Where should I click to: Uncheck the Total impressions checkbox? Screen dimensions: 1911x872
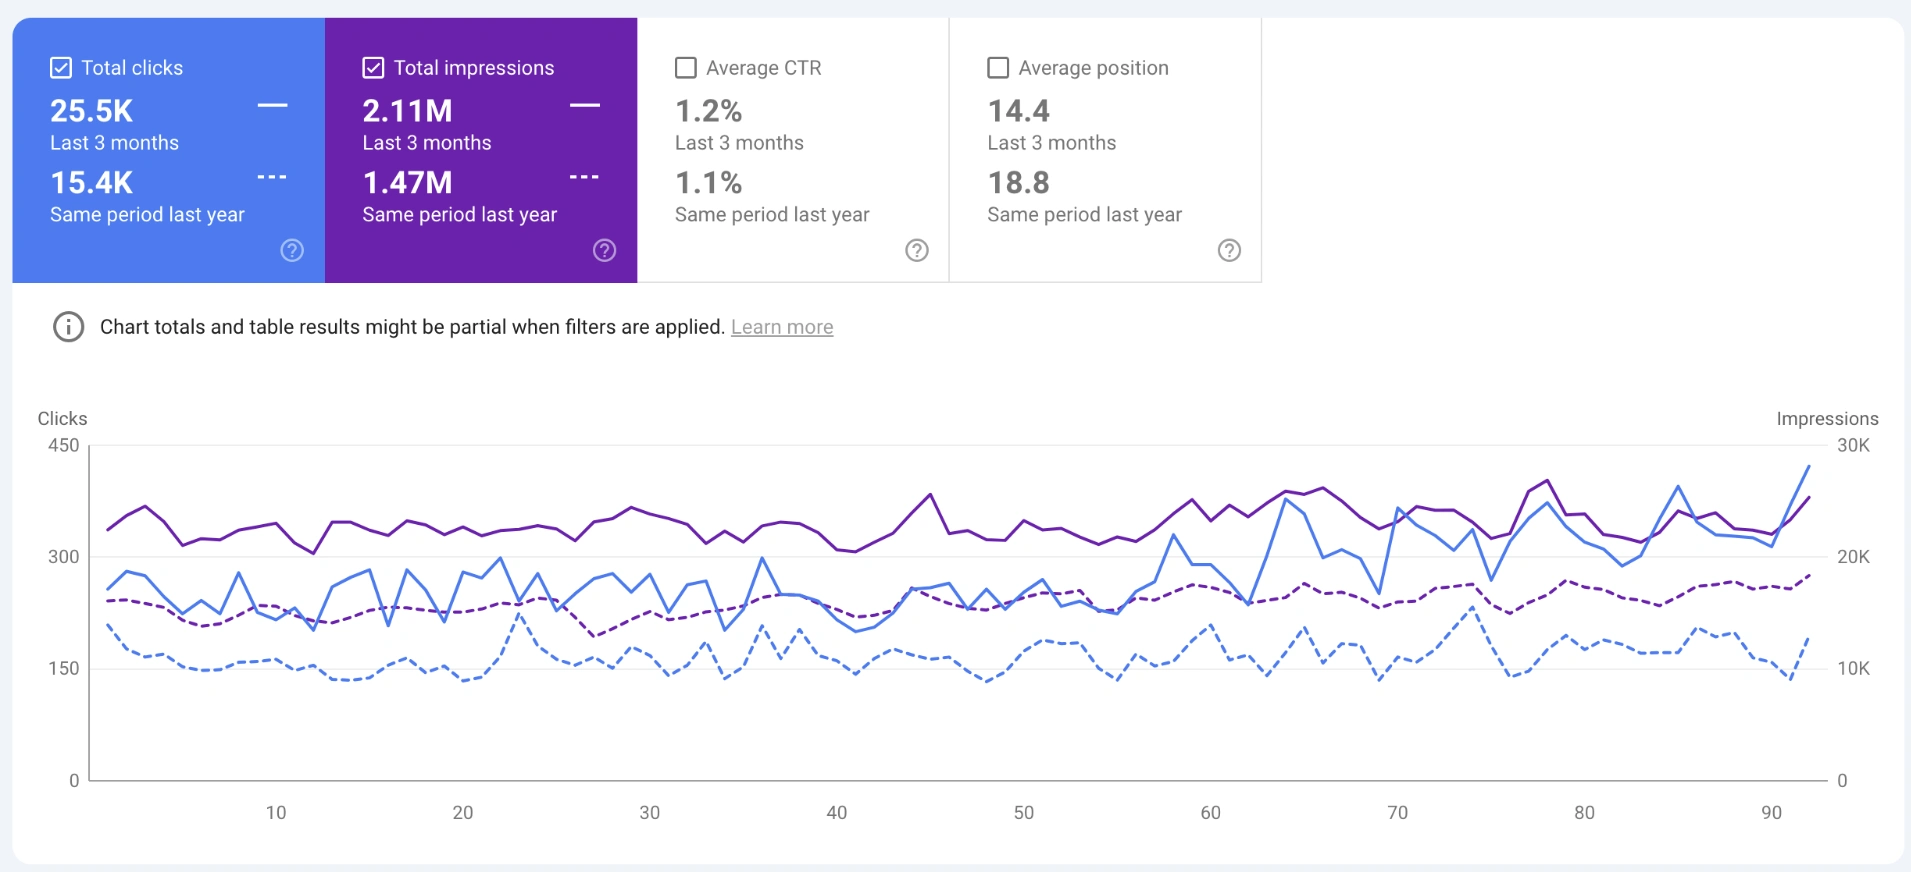tap(373, 68)
